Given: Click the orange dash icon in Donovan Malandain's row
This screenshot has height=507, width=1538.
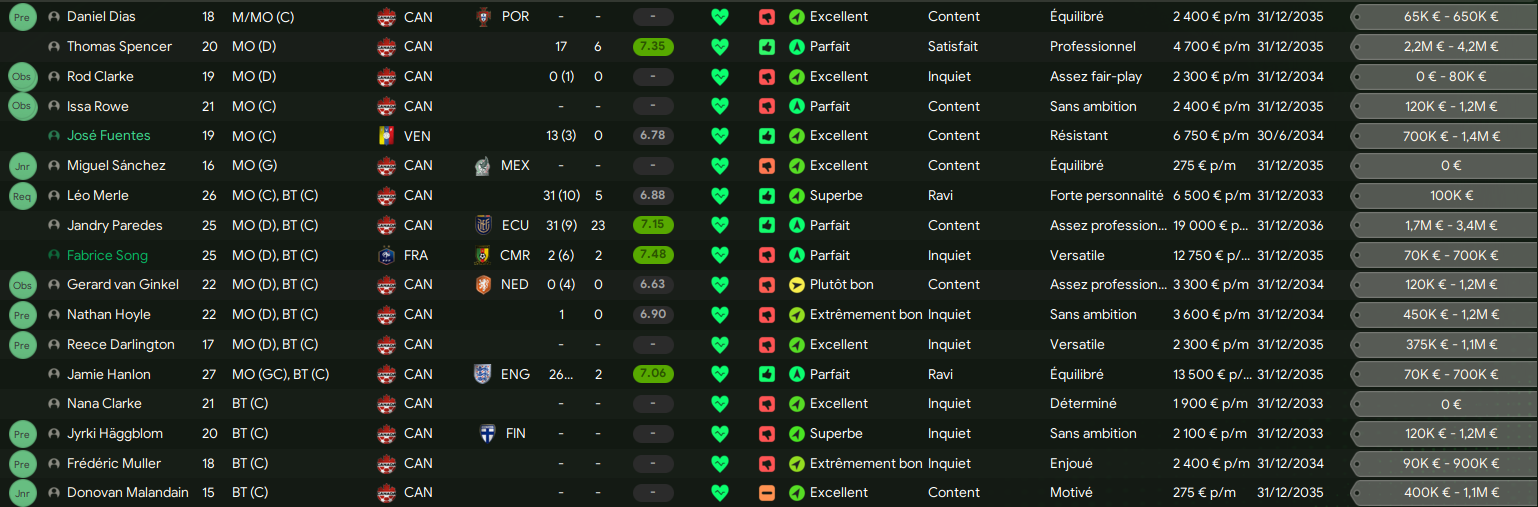Looking at the screenshot, I should pos(767,493).
